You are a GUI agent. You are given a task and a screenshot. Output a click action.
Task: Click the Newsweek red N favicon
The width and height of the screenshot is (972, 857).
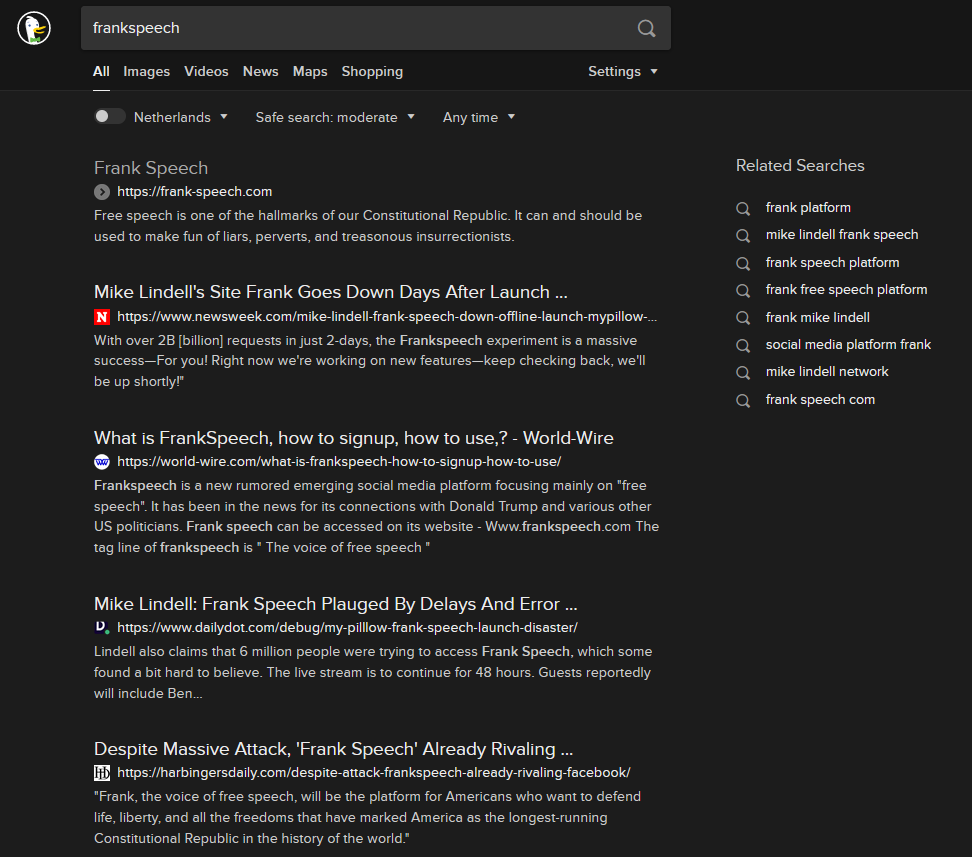102,317
